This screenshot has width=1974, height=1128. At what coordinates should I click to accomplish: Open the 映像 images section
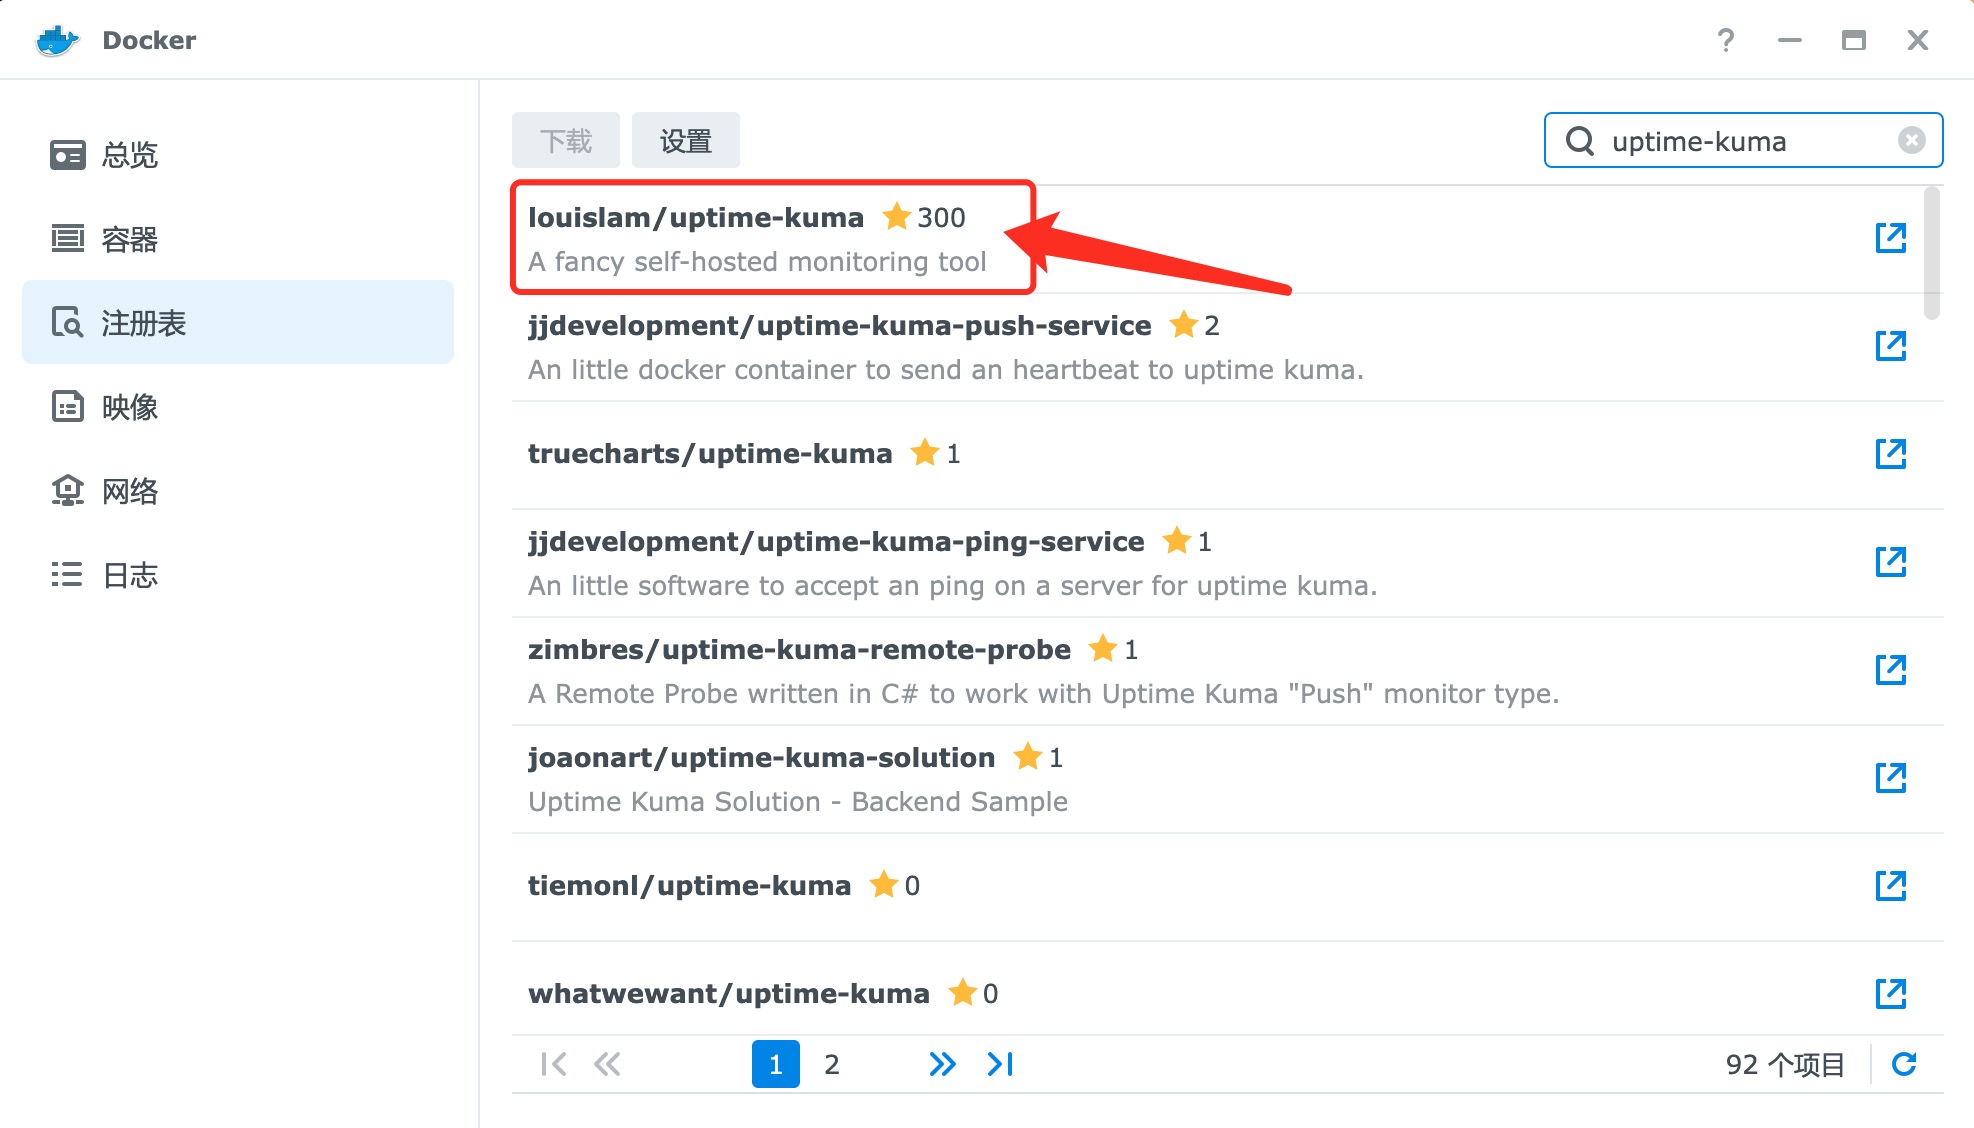click(x=238, y=407)
